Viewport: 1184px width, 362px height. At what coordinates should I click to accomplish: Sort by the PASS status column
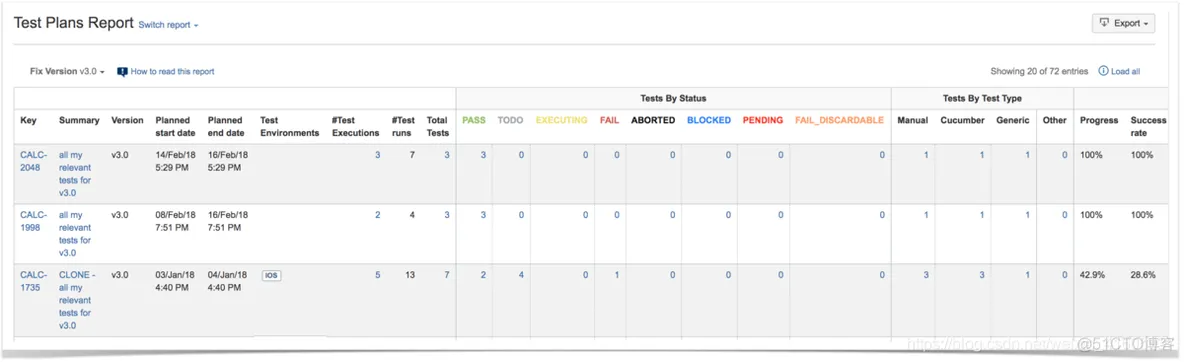click(473, 120)
